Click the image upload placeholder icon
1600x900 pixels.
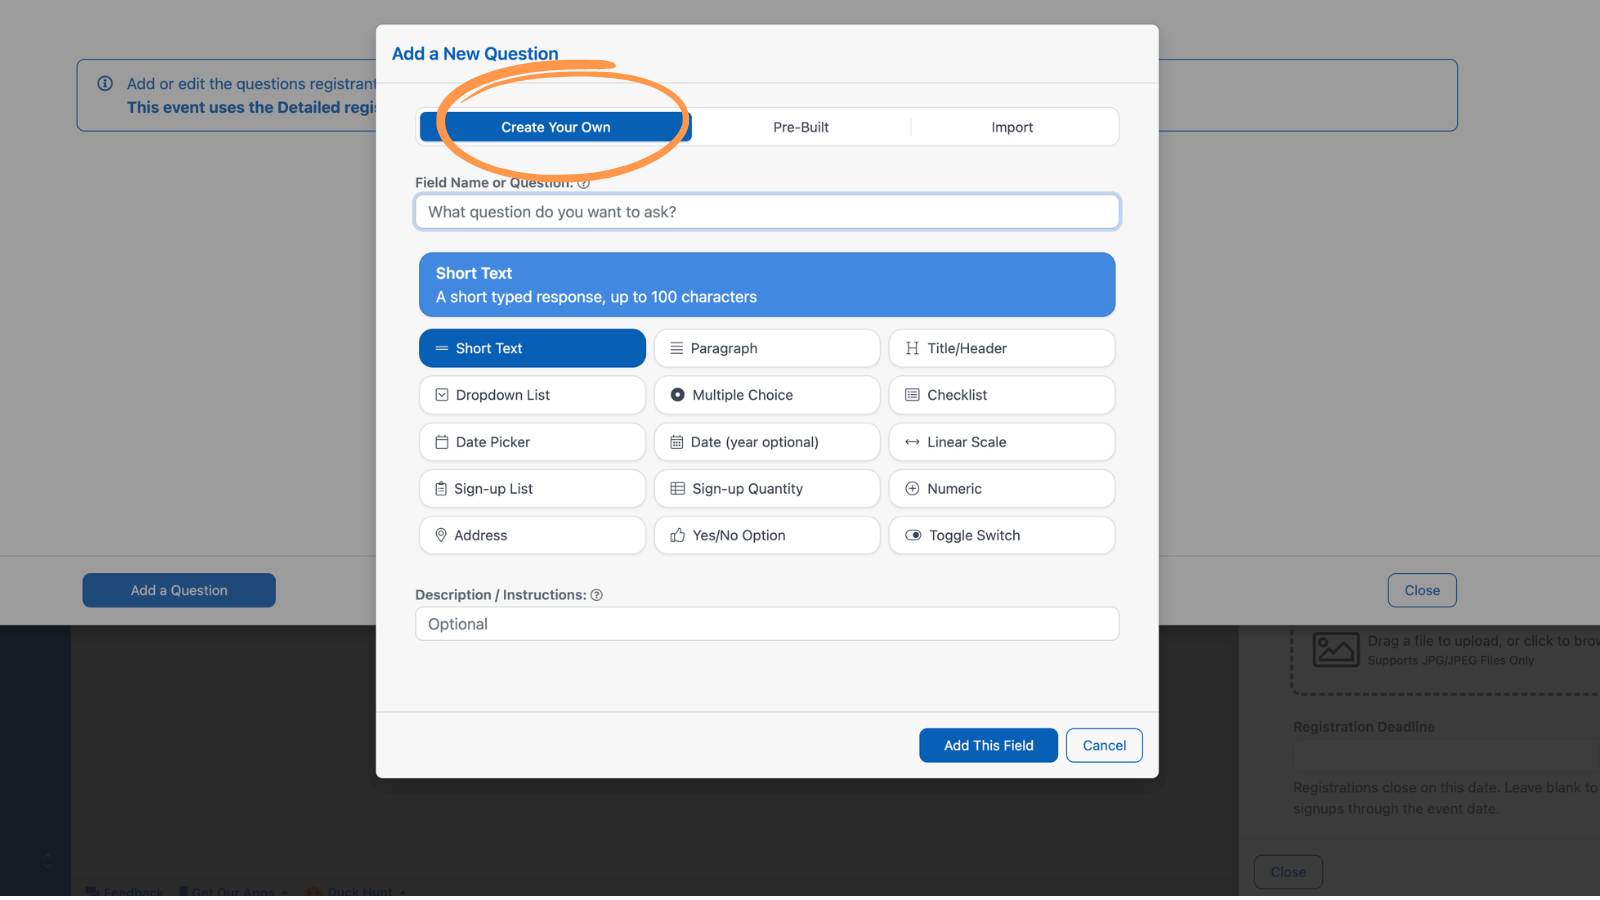tap(1336, 650)
